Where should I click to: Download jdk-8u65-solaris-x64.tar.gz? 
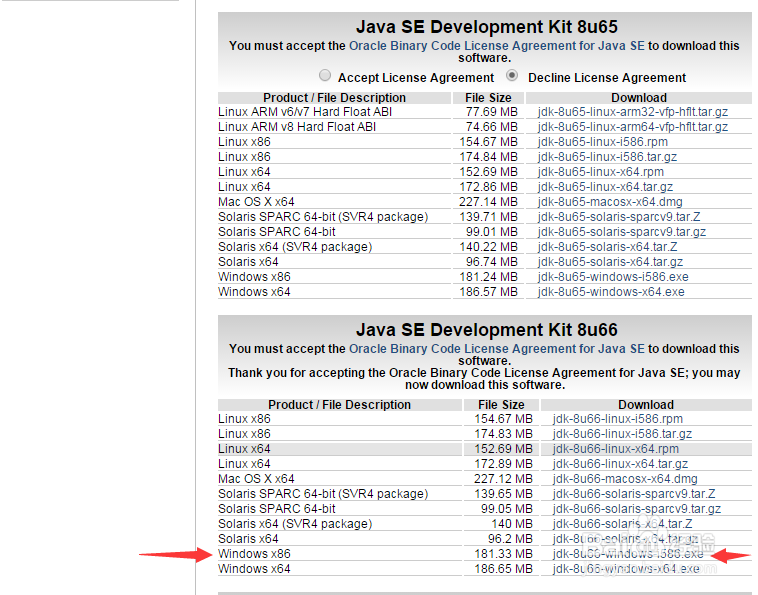click(x=610, y=262)
